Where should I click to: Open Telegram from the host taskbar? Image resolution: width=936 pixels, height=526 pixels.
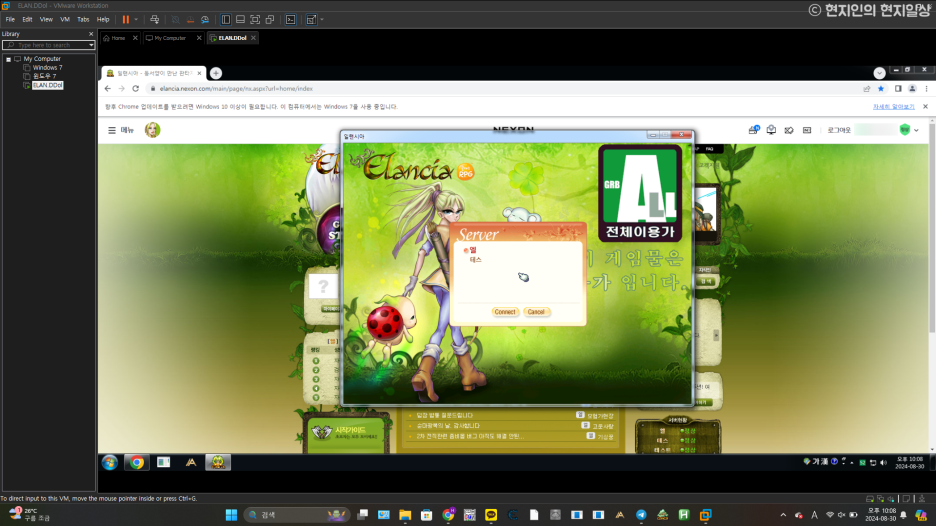pos(641,515)
